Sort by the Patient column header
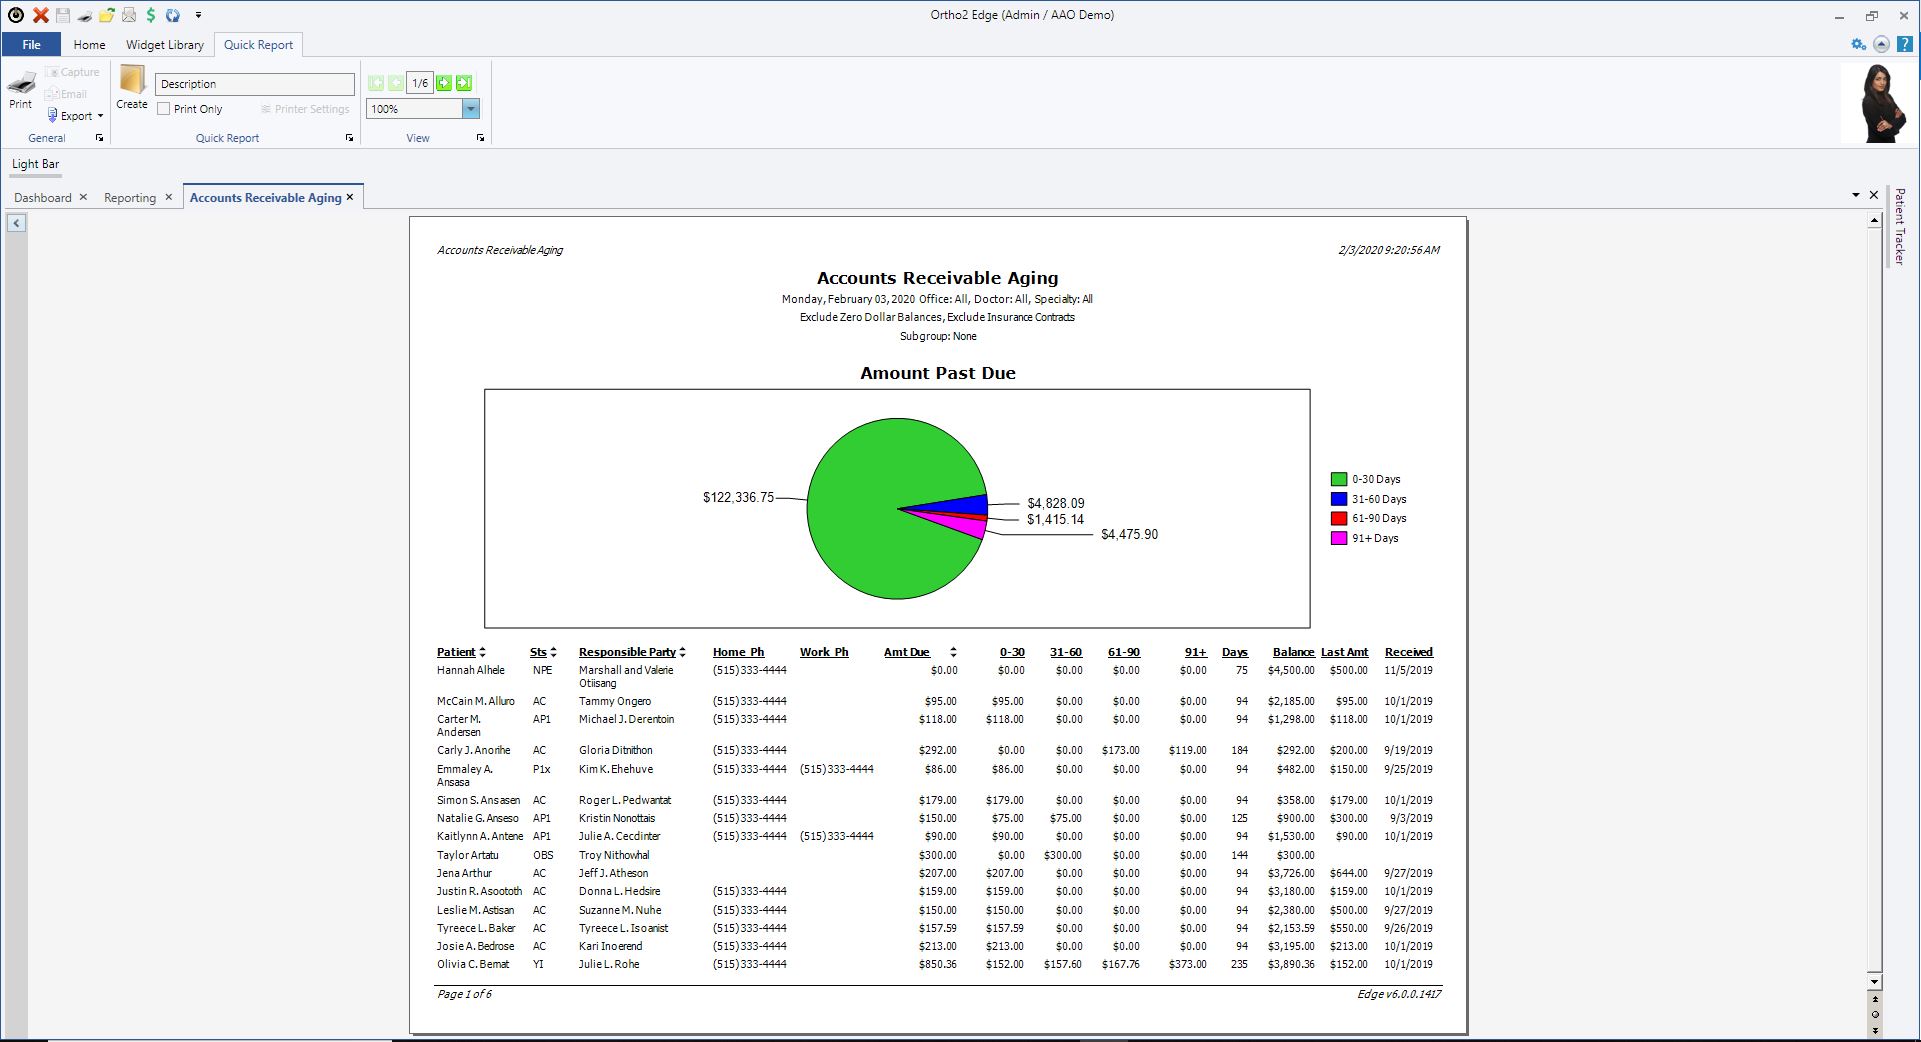 point(461,652)
